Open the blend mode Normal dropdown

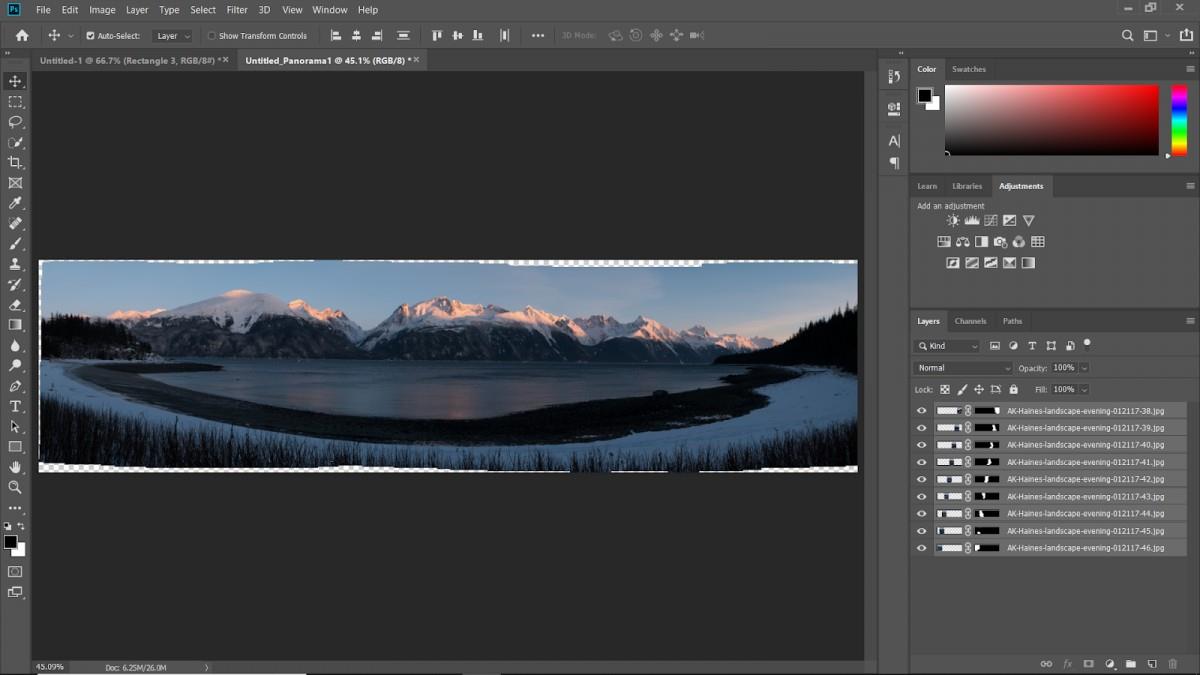(x=964, y=368)
